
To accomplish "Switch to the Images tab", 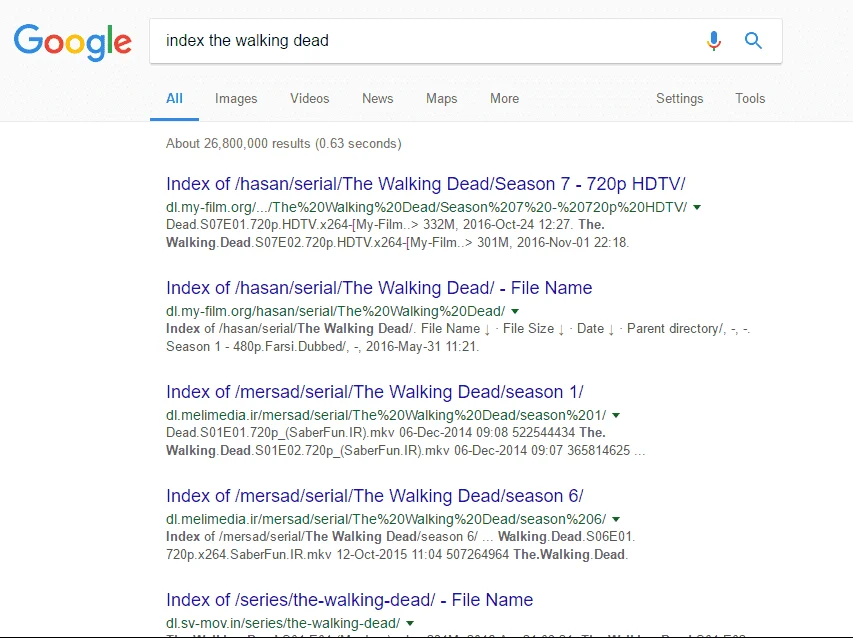I will (x=236, y=98).
